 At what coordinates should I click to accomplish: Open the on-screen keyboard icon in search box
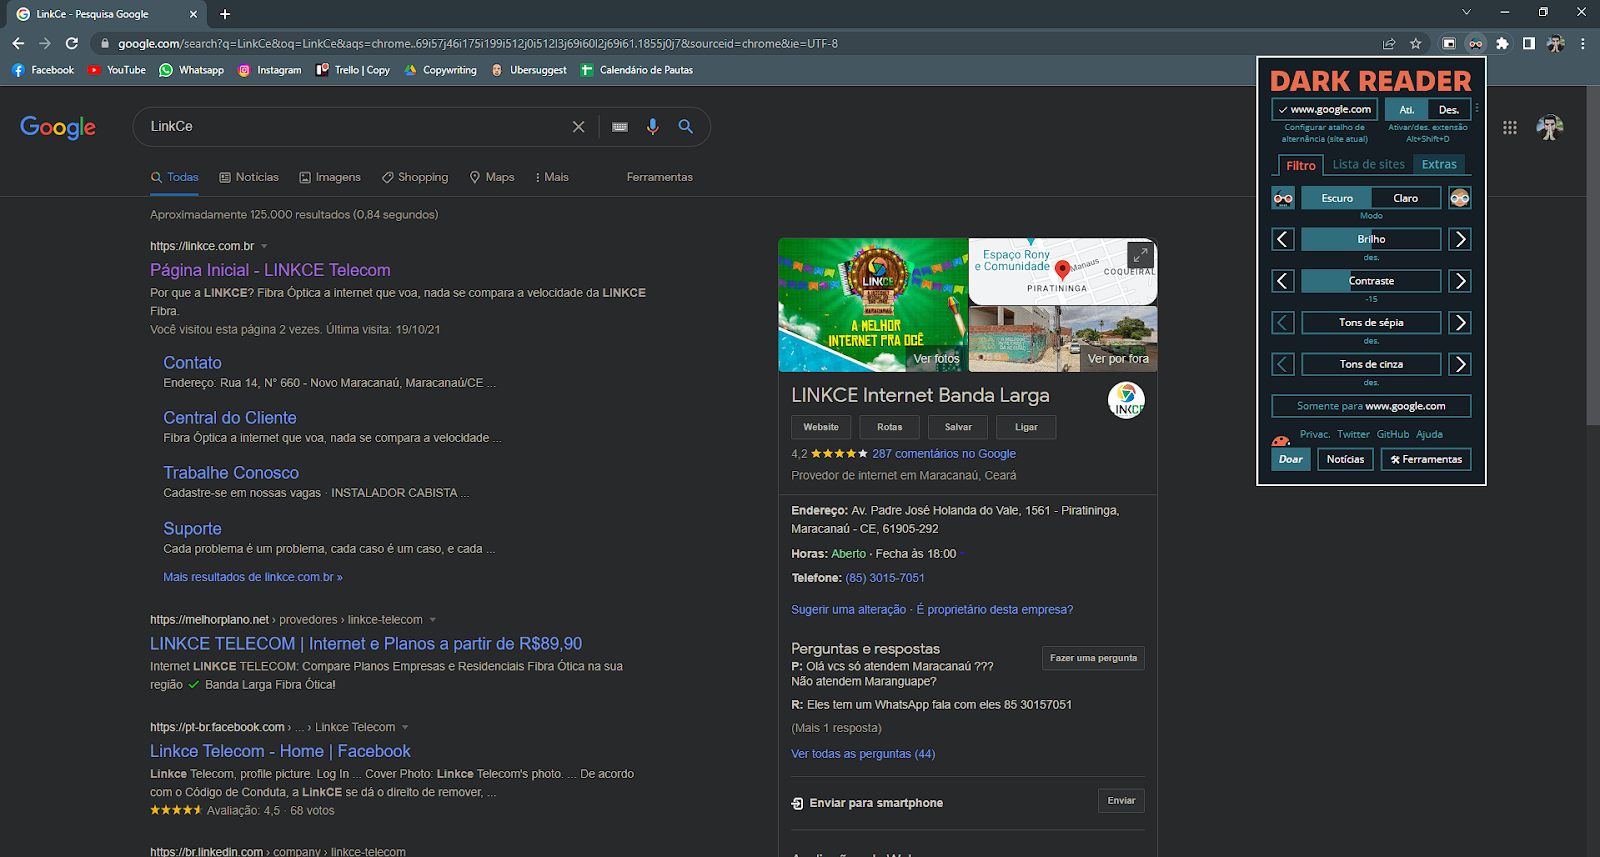[620, 127]
